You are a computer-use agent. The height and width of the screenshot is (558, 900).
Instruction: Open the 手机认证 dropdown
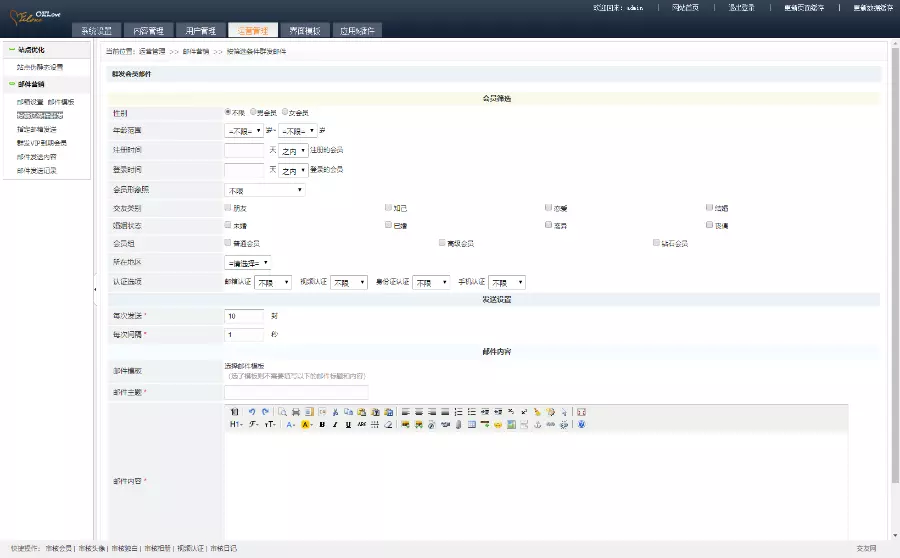[x=507, y=282]
